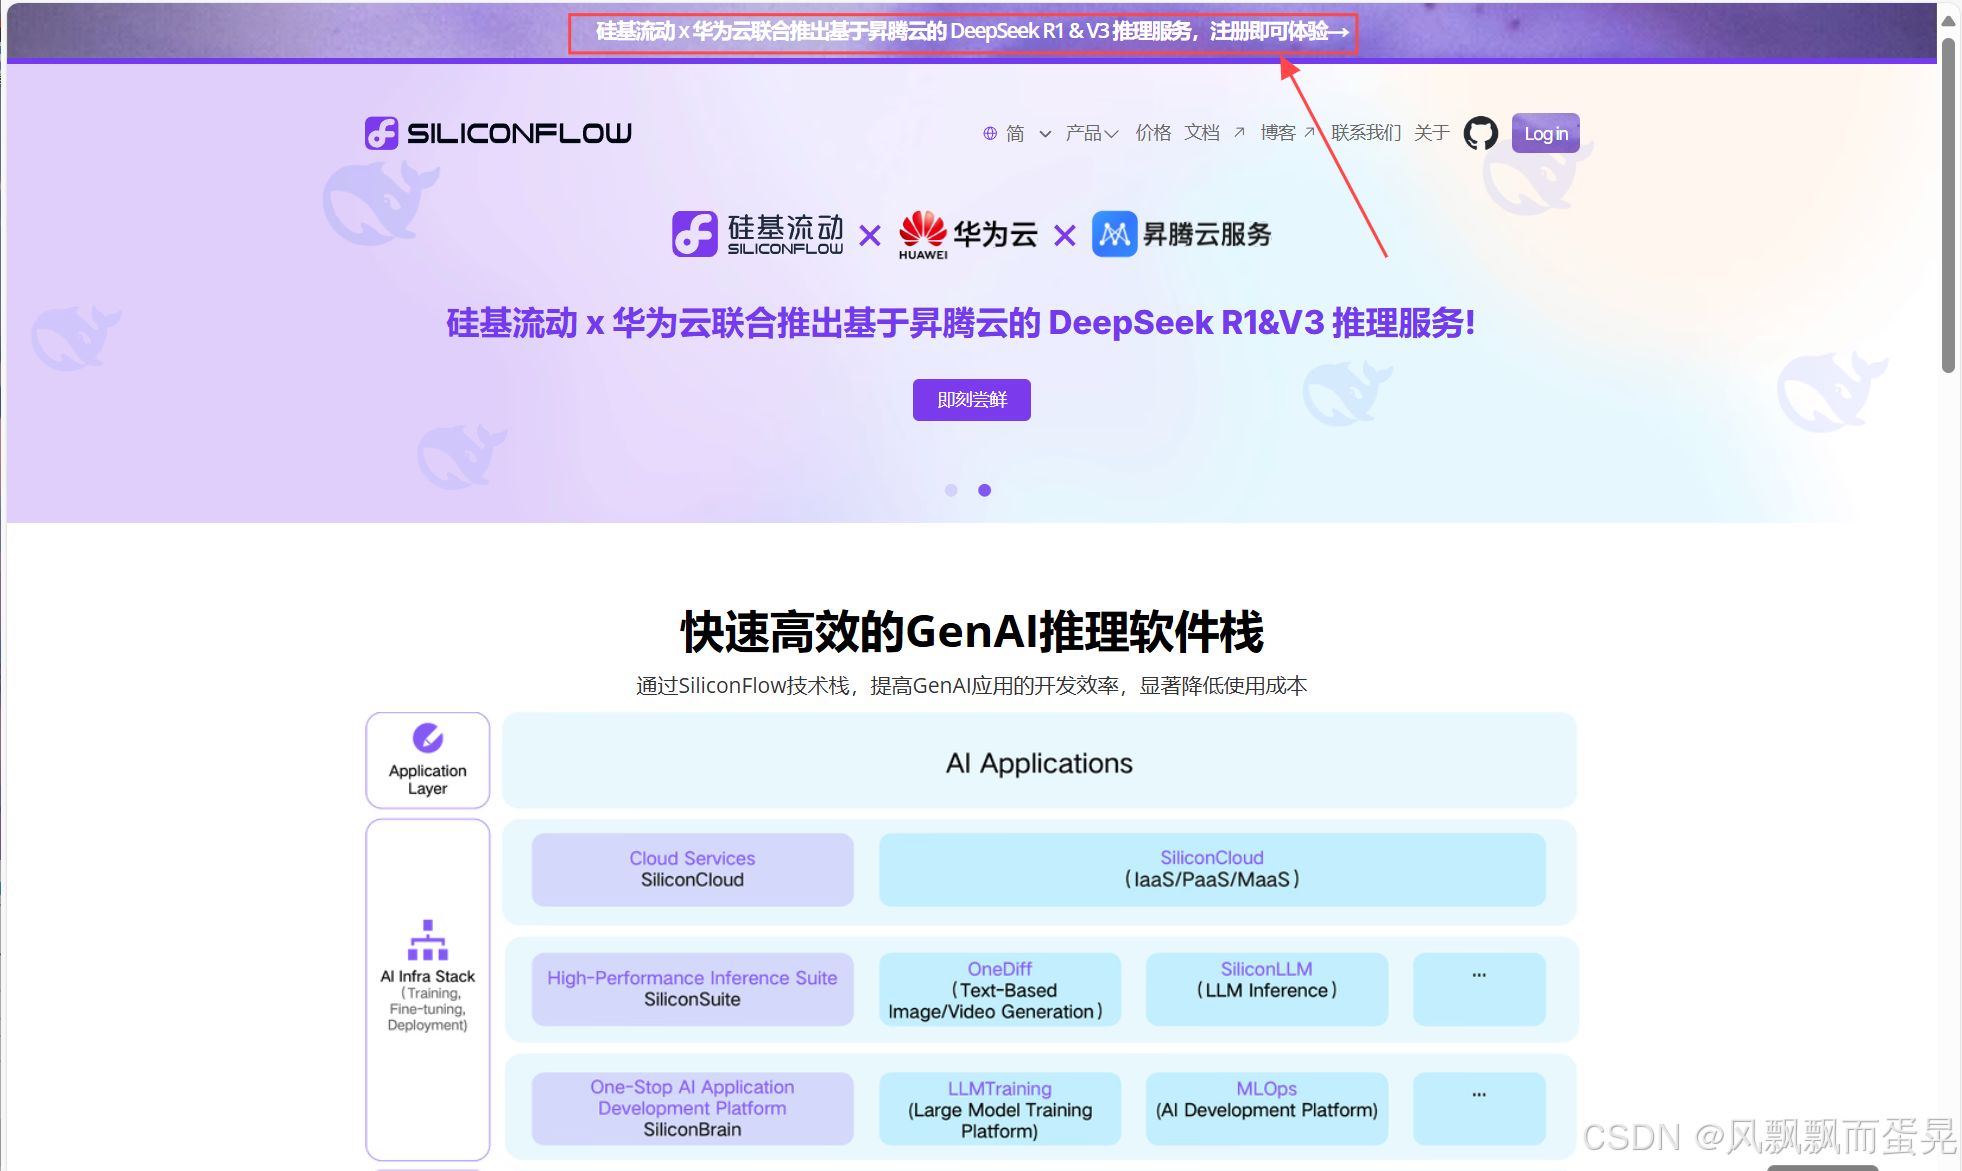Select the second carousel dot
The width and height of the screenshot is (1962, 1171).
point(985,490)
